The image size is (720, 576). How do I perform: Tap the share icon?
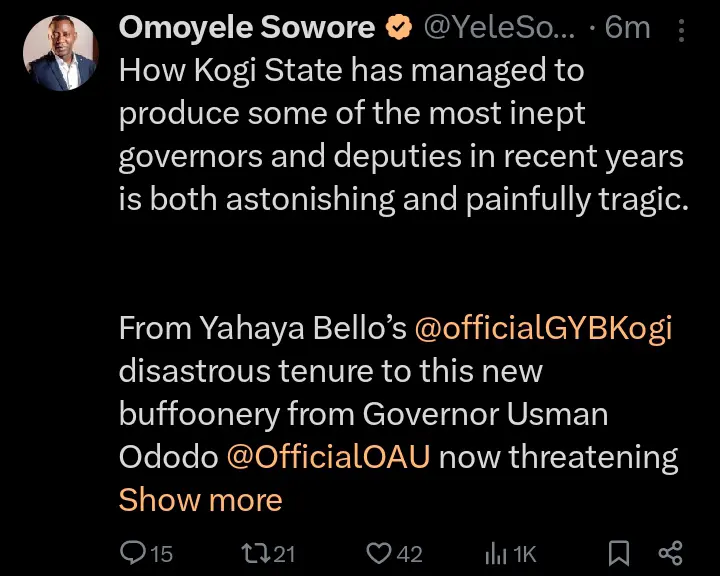[670, 552]
